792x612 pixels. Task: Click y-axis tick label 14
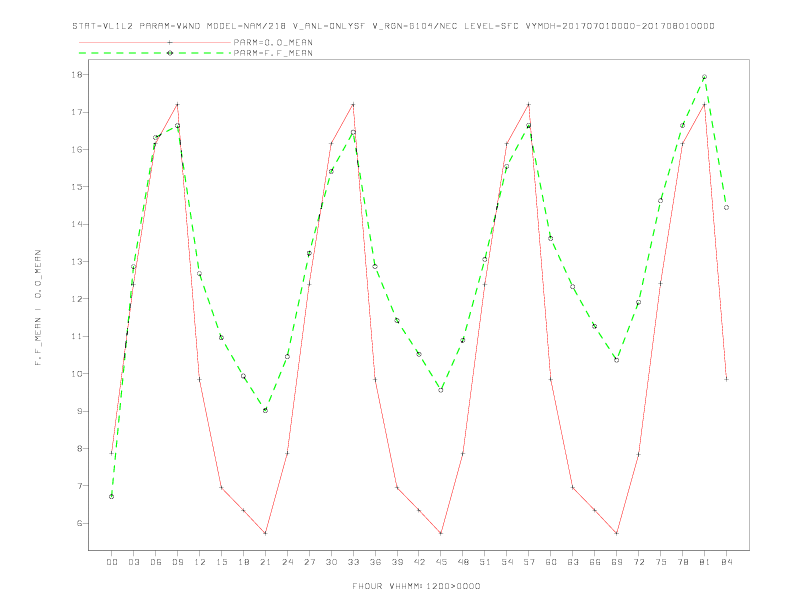pyautogui.click(x=76, y=224)
